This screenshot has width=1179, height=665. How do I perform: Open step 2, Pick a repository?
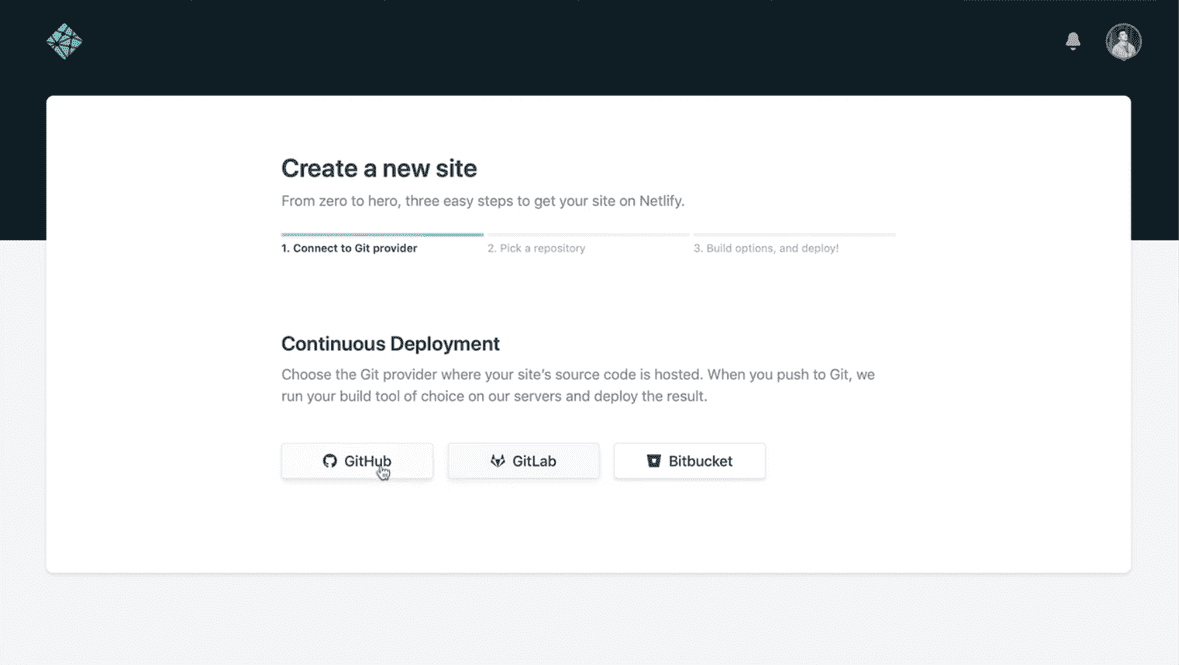[x=537, y=247]
